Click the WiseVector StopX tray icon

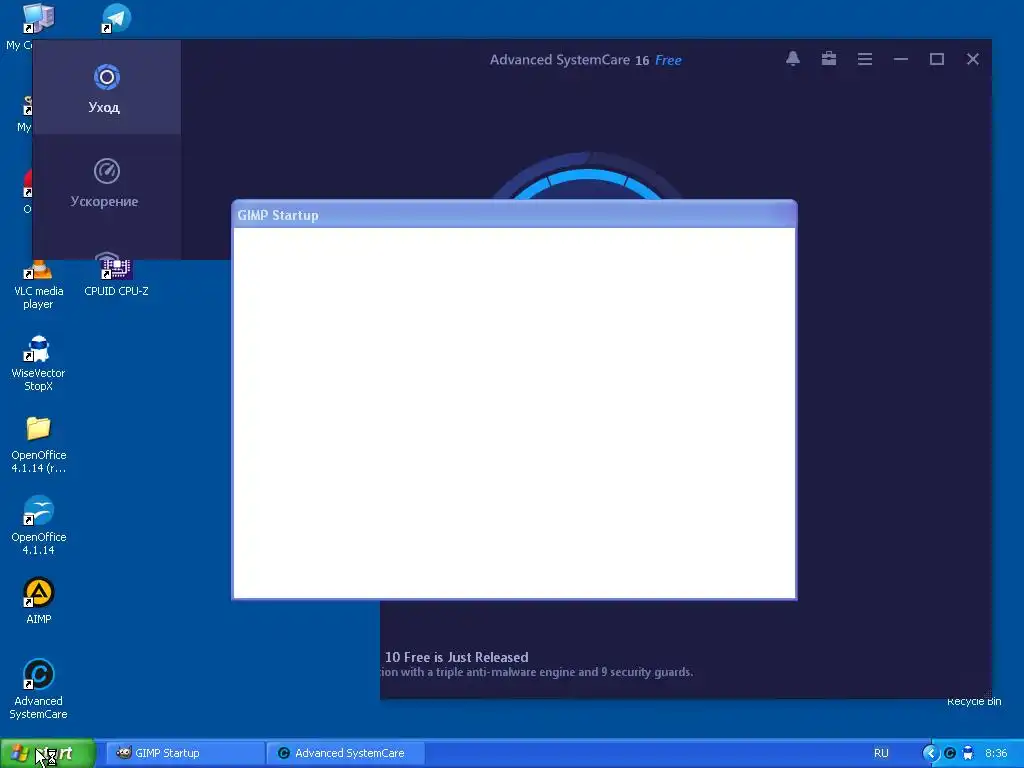968,753
